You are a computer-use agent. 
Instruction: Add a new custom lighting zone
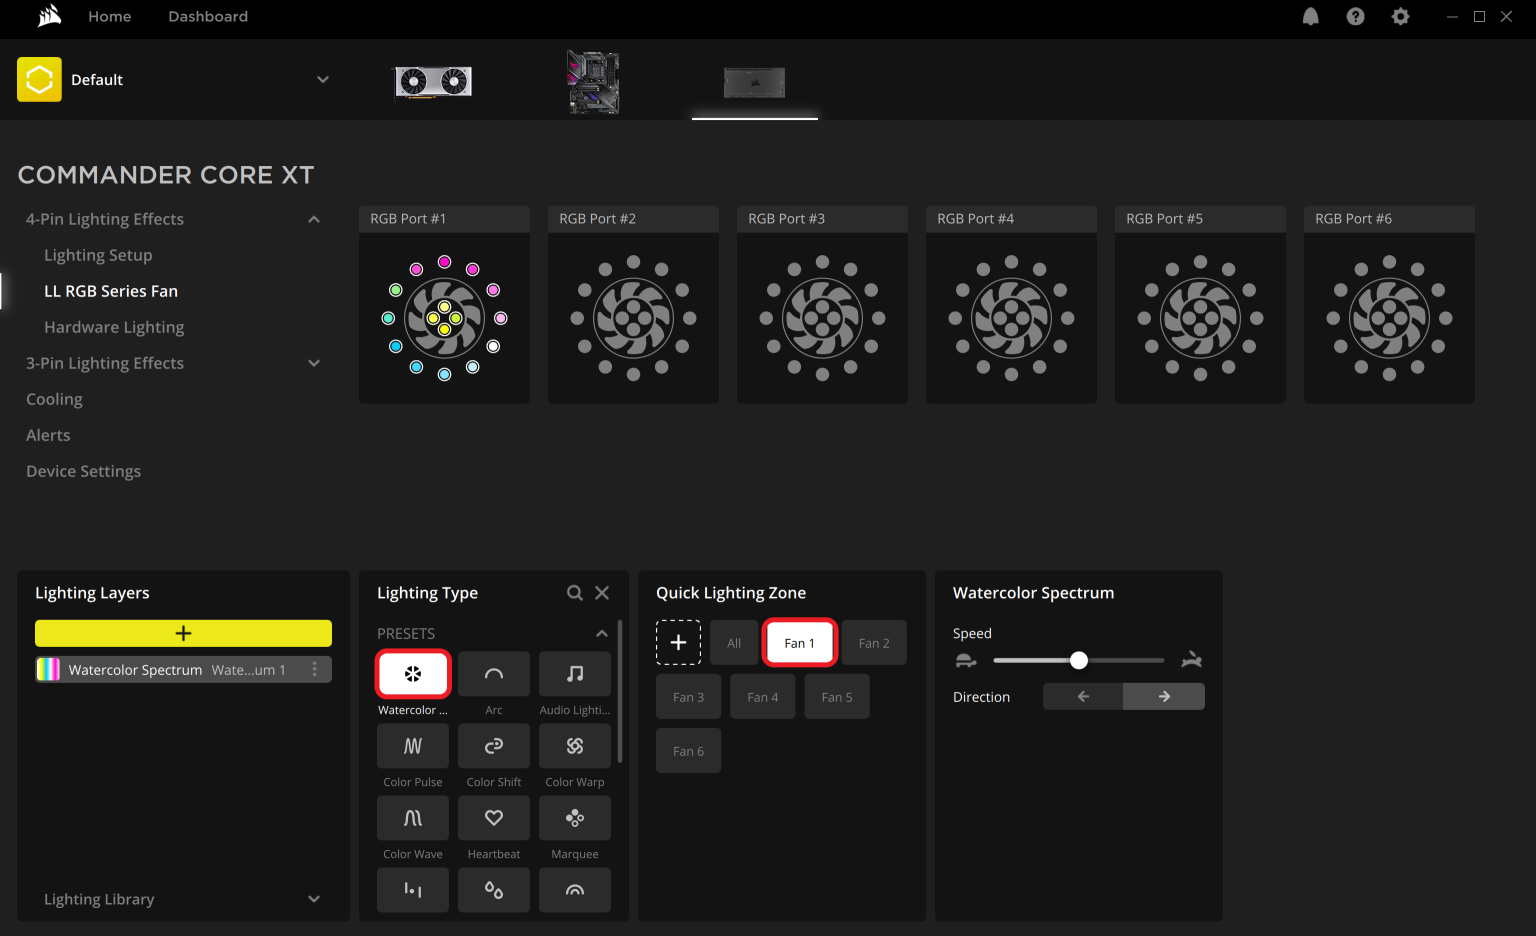(678, 643)
